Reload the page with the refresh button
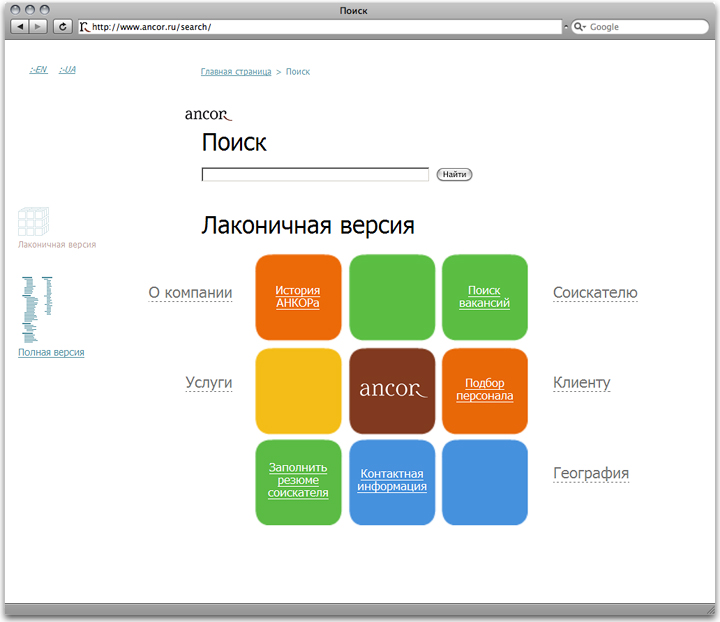 pos(63,27)
